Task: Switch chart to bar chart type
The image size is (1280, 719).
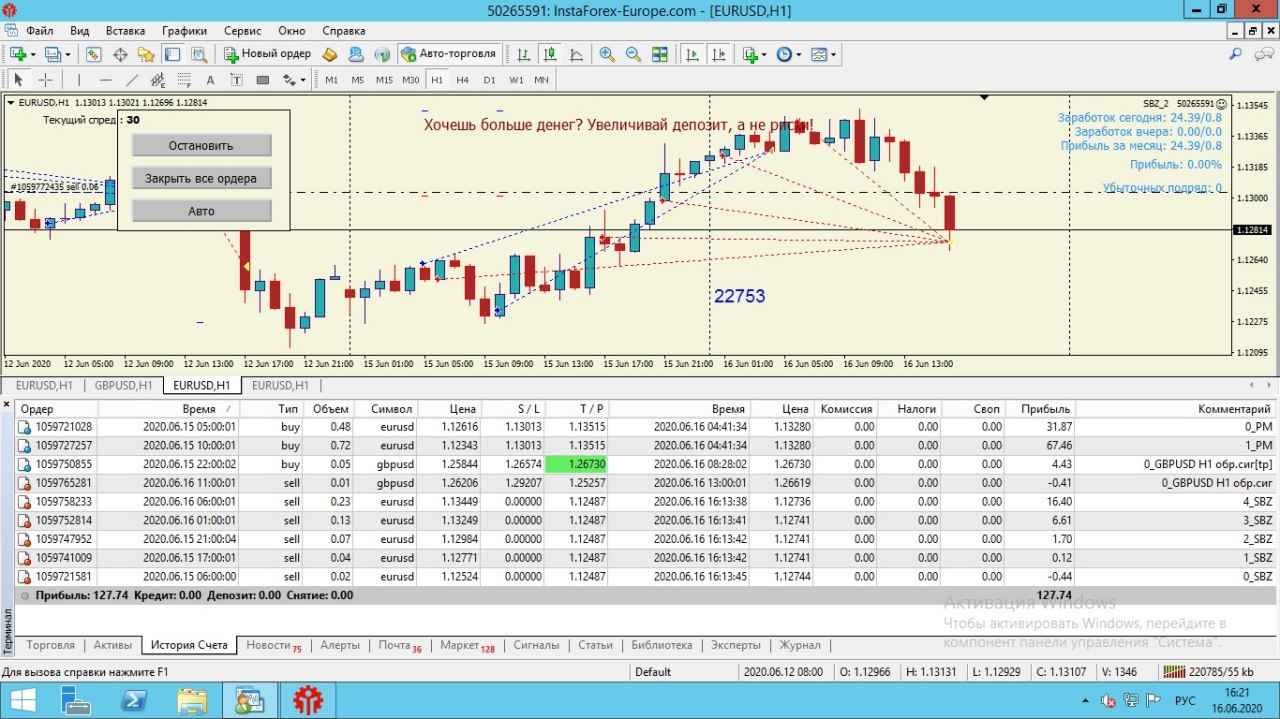Action: [523, 54]
